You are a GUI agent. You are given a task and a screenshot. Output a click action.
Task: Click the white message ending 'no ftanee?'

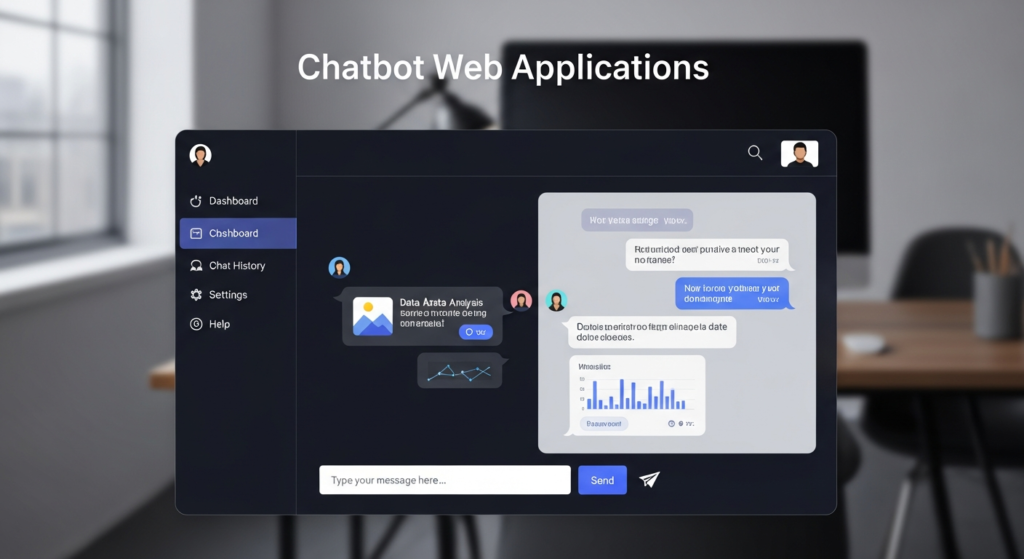tap(707, 255)
